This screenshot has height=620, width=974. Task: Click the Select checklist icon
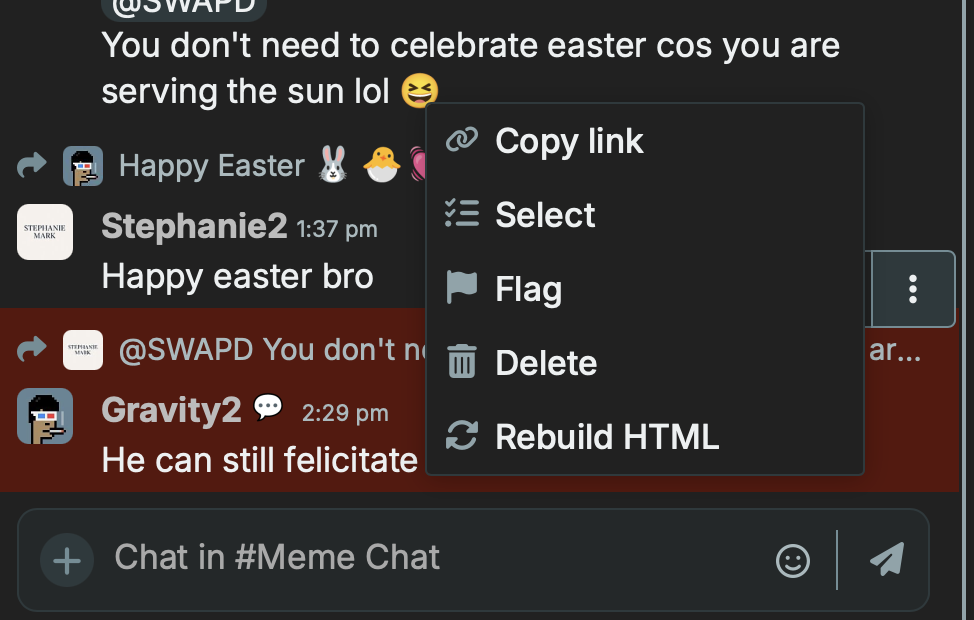[x=461, y=214]
